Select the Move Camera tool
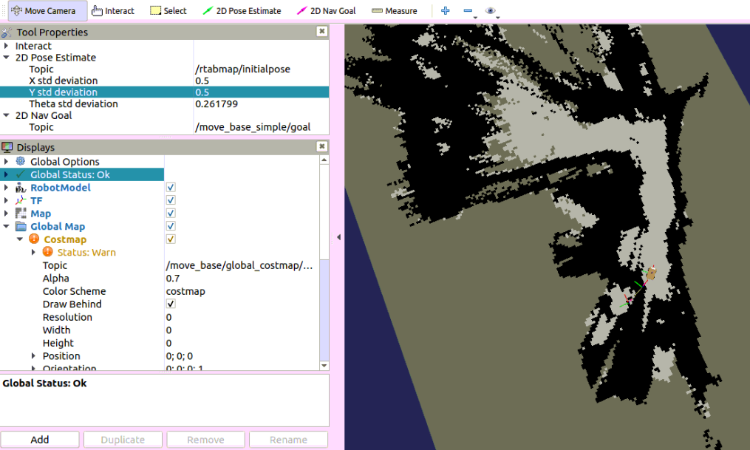 [x=42, y=11]
